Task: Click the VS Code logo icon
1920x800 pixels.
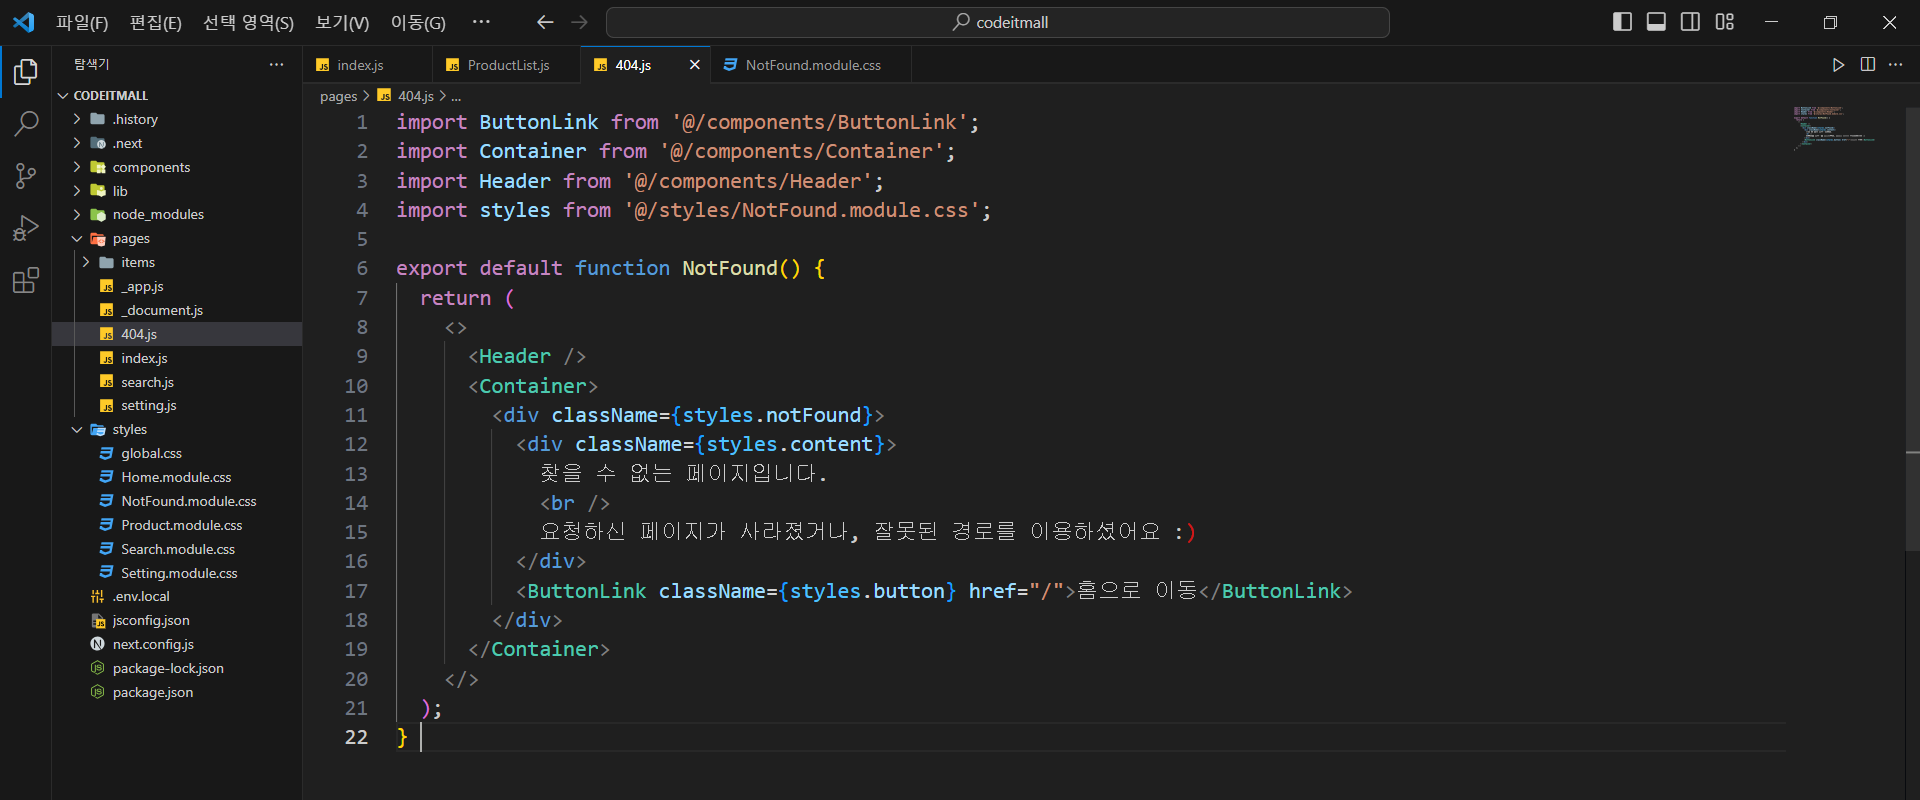Action: pos(24,22)
